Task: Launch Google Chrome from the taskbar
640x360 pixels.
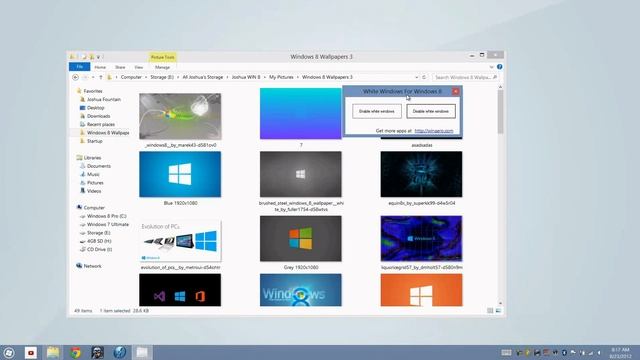Action: (x=75, y=353)
